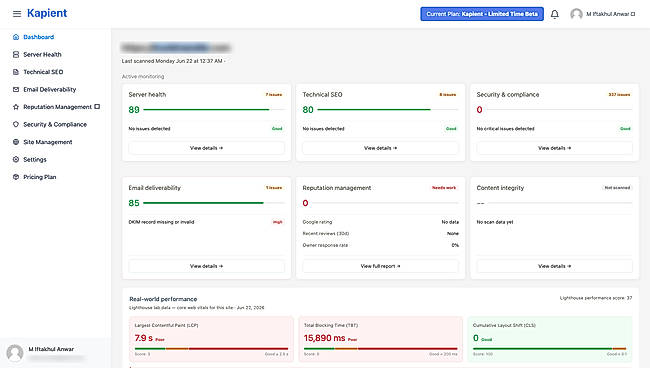The height and width of the screenshot is (368, 650).
Task: View details on Security & compliance card
Action: tap(555, 148)
